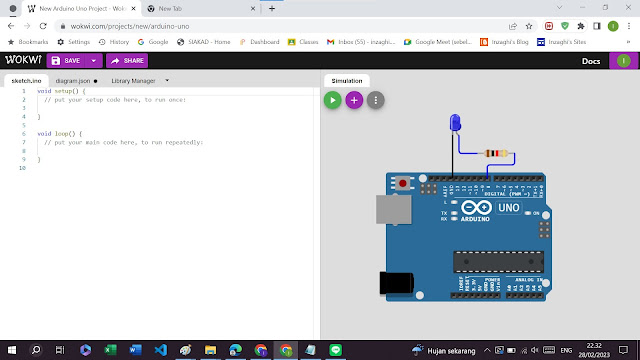
Task: Expand the dropdown arrow next to SAVE
Action: tap(94, 61)
